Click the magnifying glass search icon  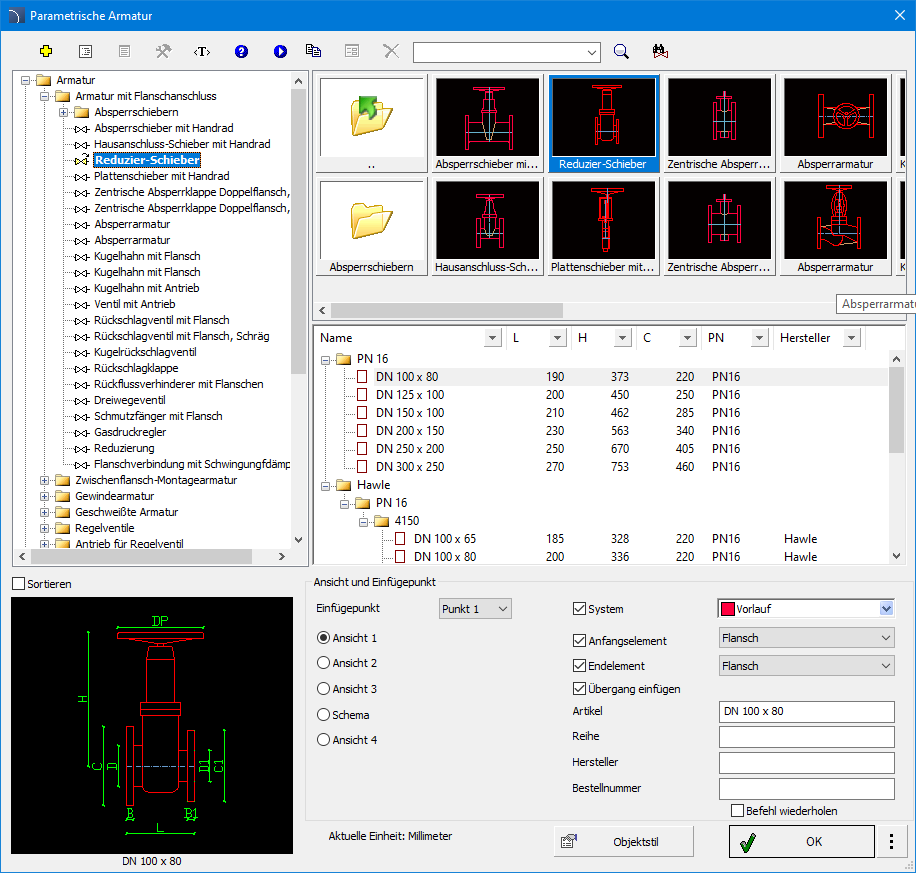click(621, 52)
